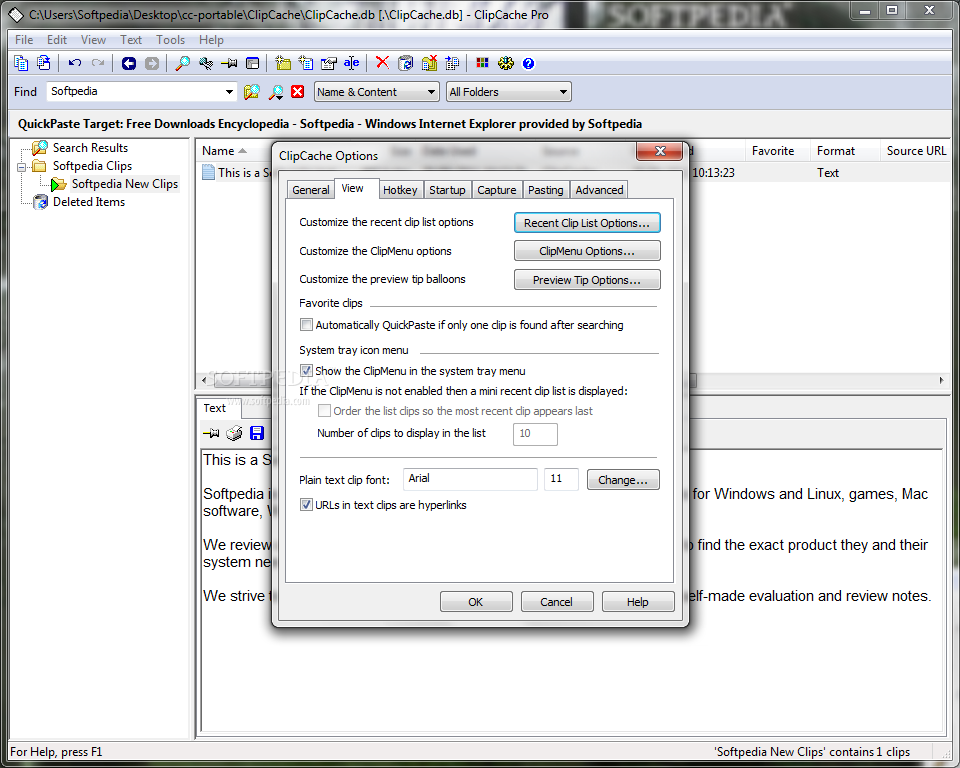
Task: Click the paste clip icon in toolbar
Action: click(44, 63)
